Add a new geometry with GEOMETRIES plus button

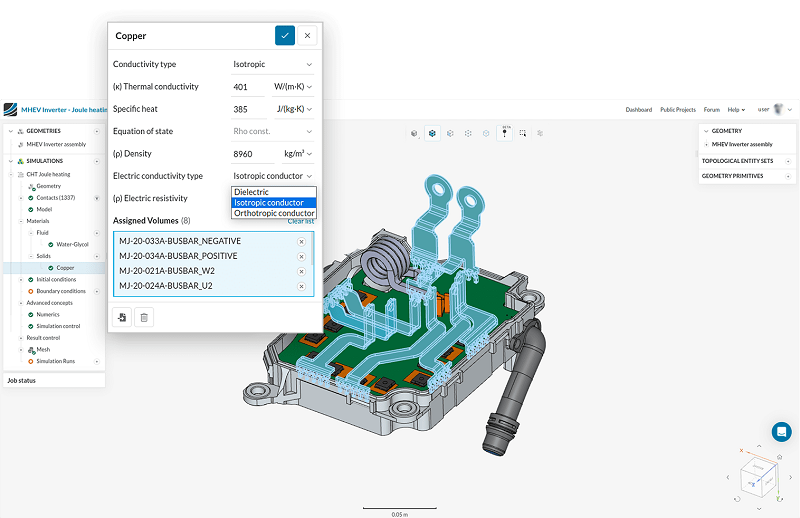pyautogui.click(x=97, y=131)
